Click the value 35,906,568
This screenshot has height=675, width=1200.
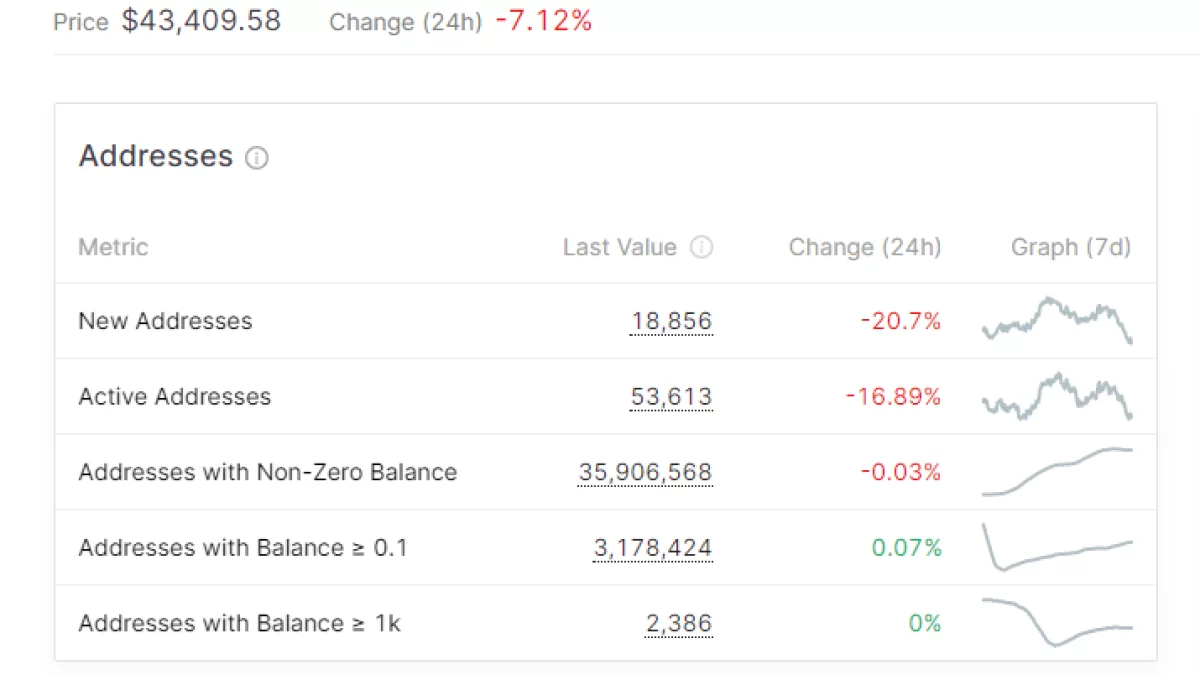pyautogui.click(x=645, y=472)
